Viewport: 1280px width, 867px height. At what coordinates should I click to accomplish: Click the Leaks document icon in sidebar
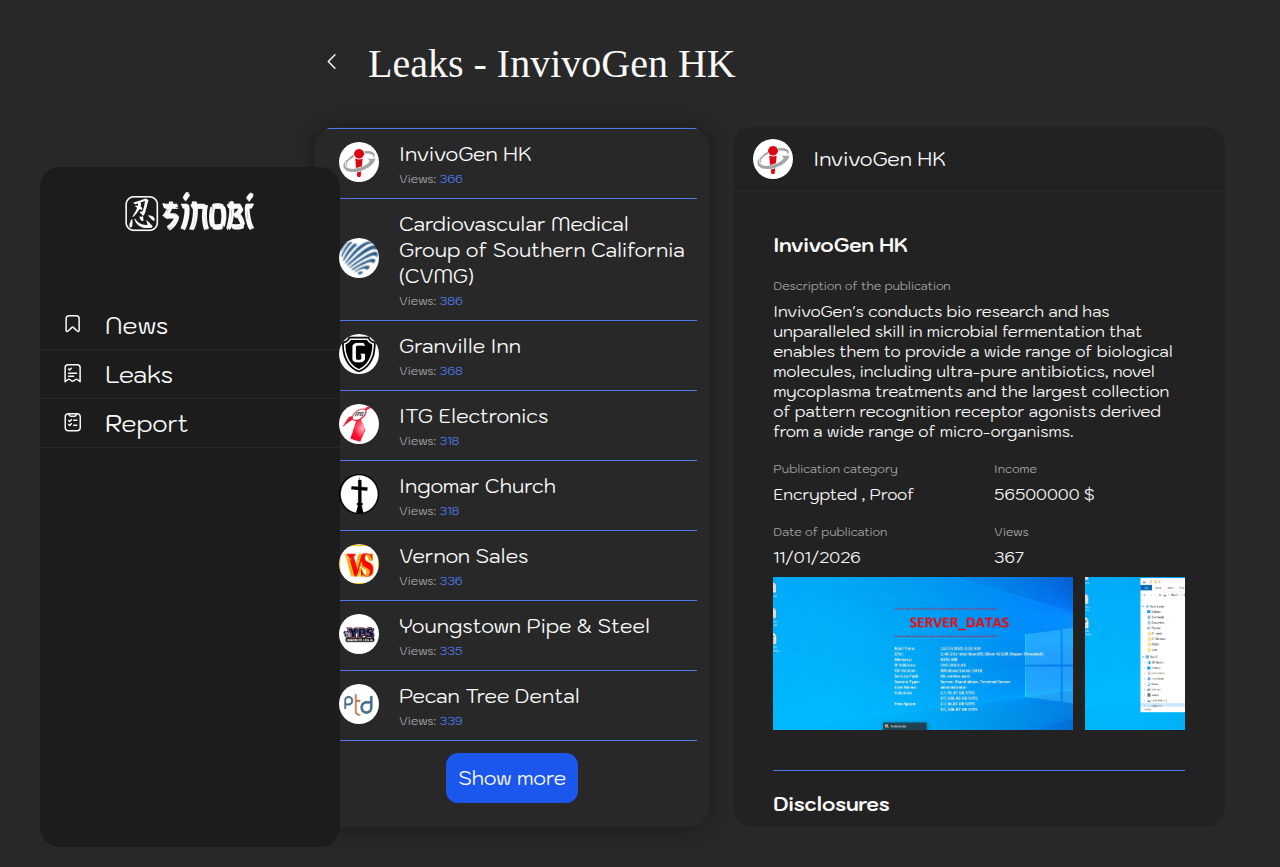point(73,374)
